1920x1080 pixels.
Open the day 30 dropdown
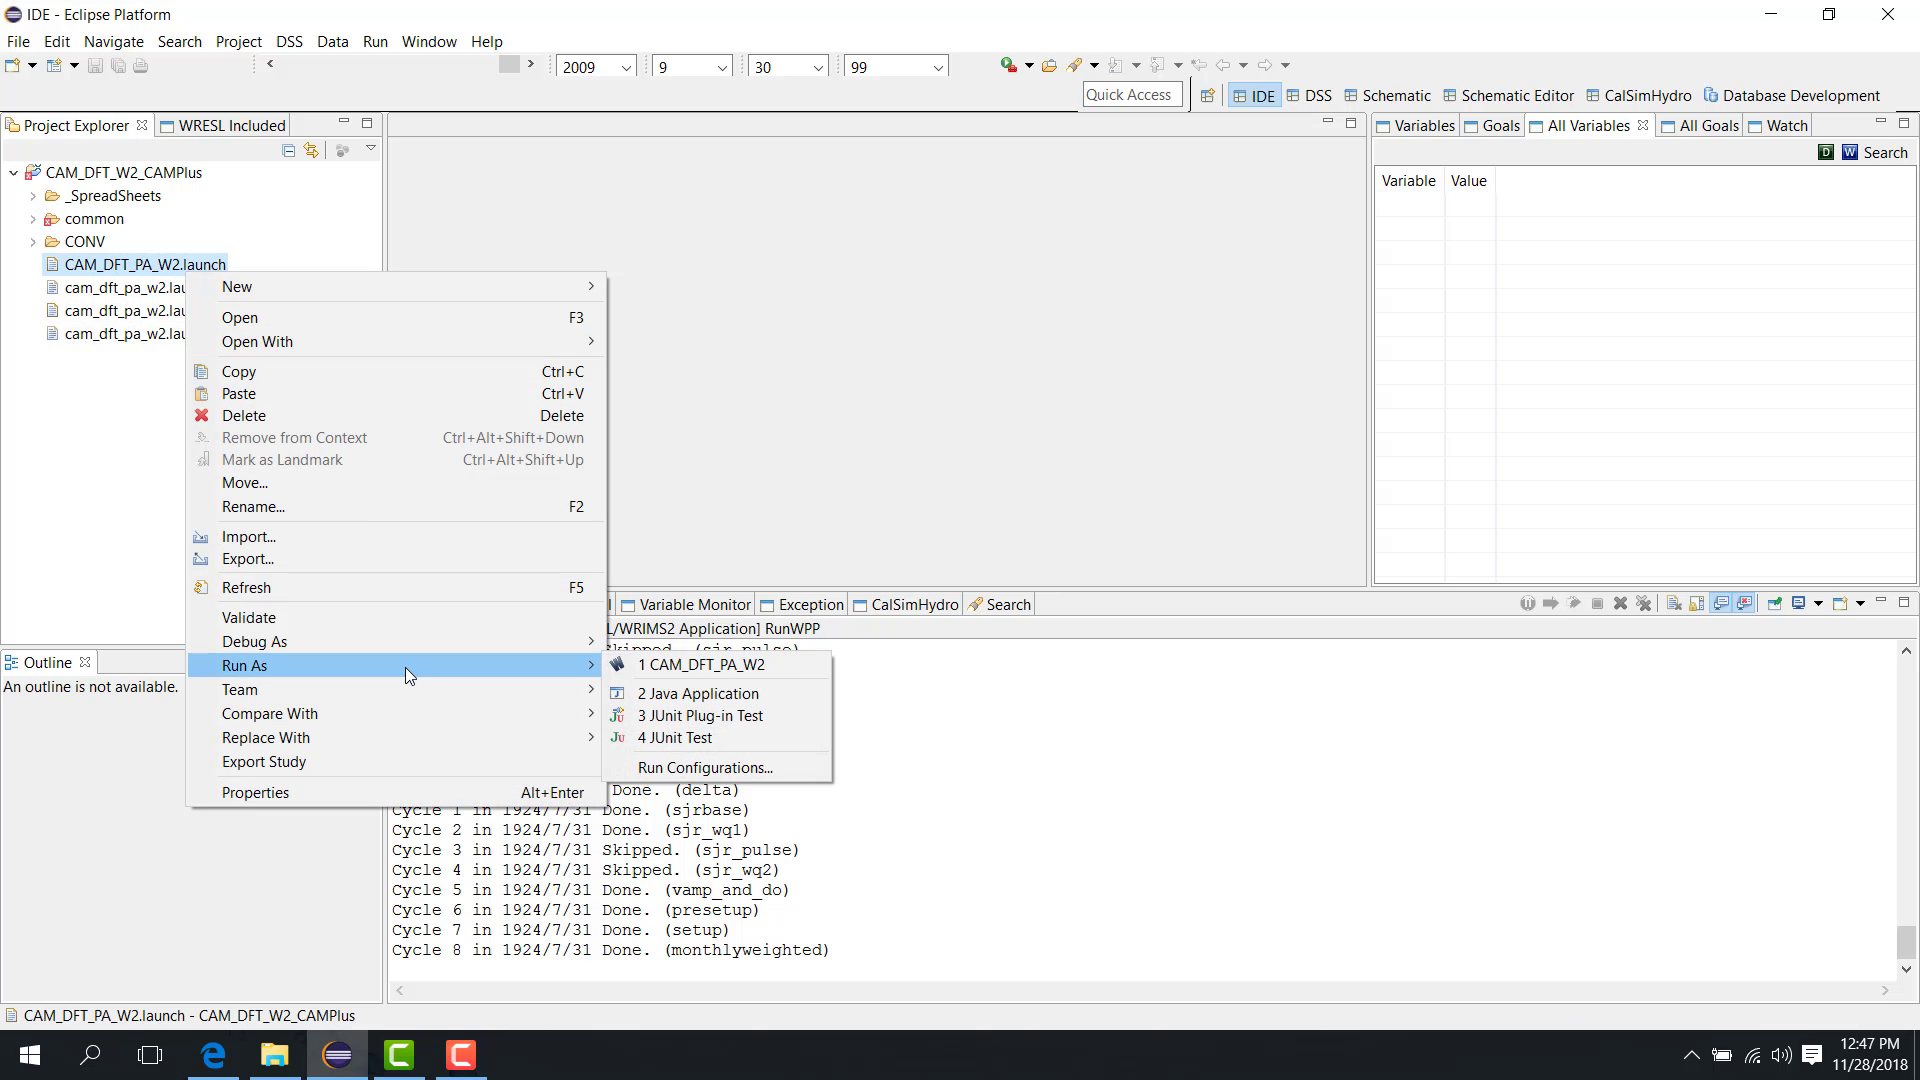(x=817, y=67)
